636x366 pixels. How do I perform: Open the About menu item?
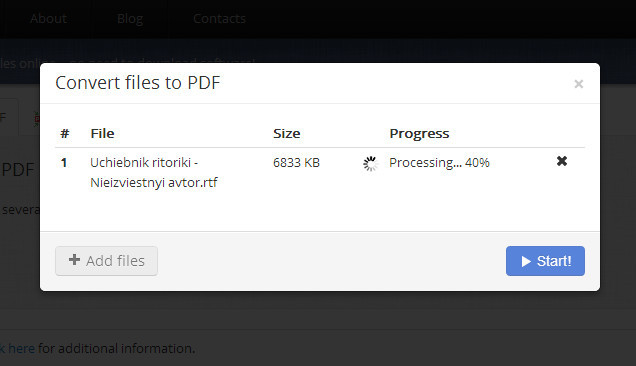tap(49, 19)
